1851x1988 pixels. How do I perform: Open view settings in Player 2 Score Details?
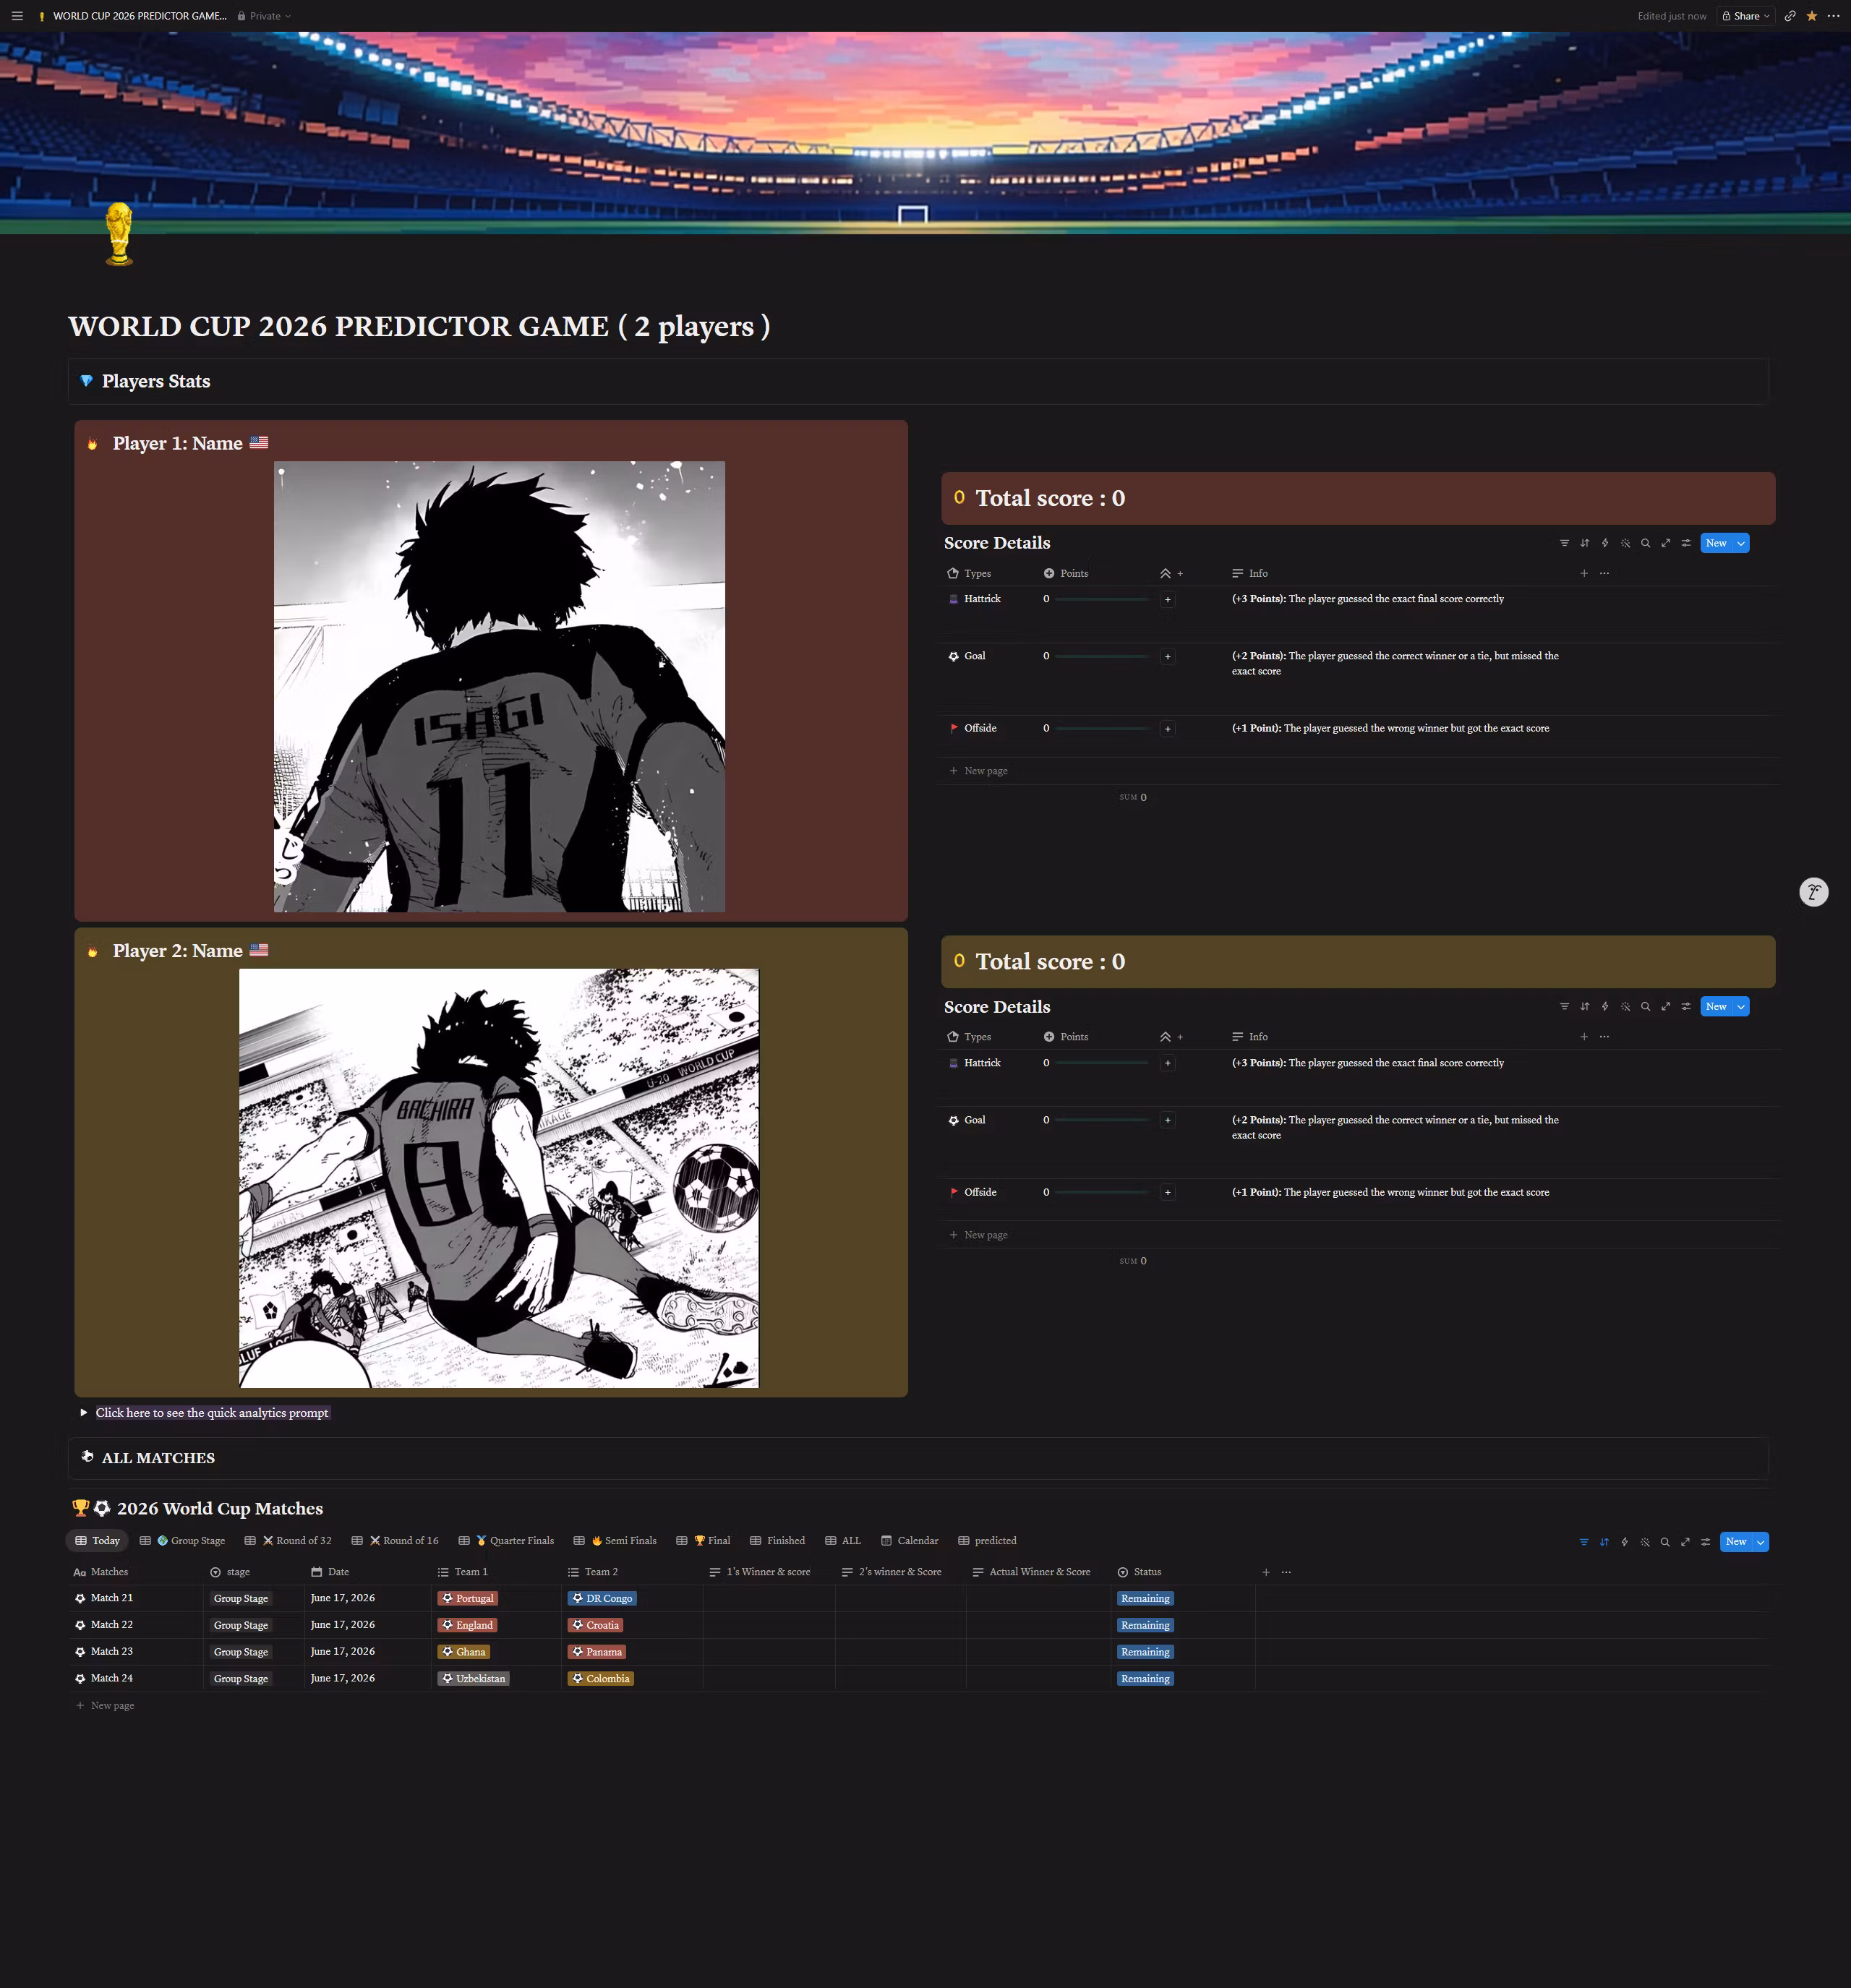(1686, 1006)
